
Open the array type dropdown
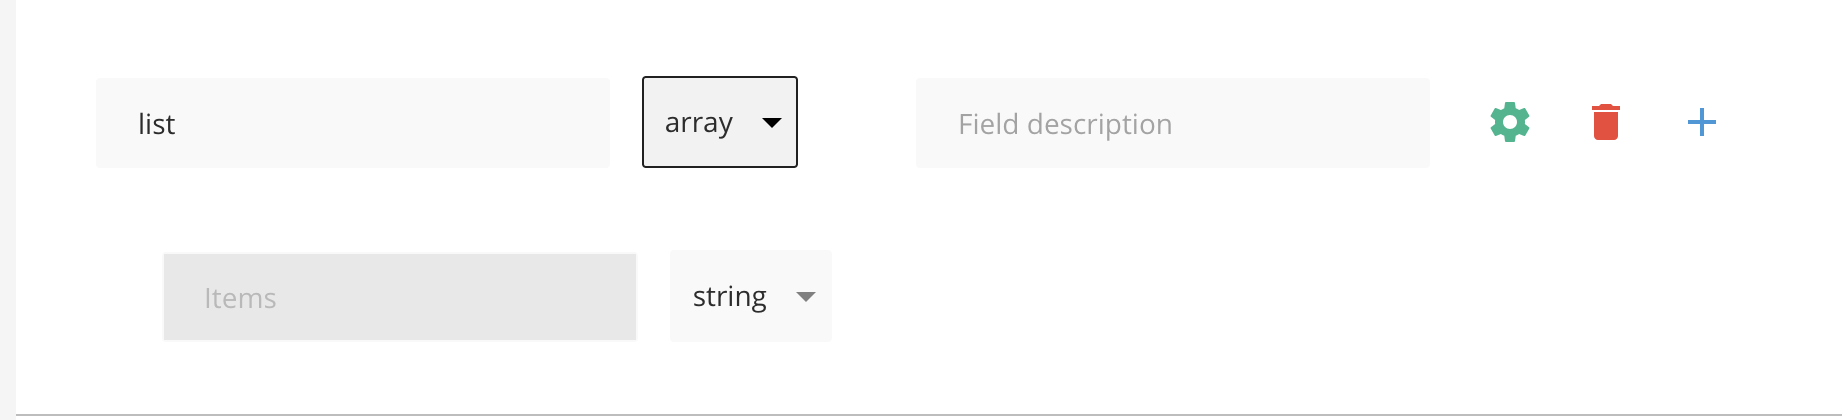tap(720, 122)
